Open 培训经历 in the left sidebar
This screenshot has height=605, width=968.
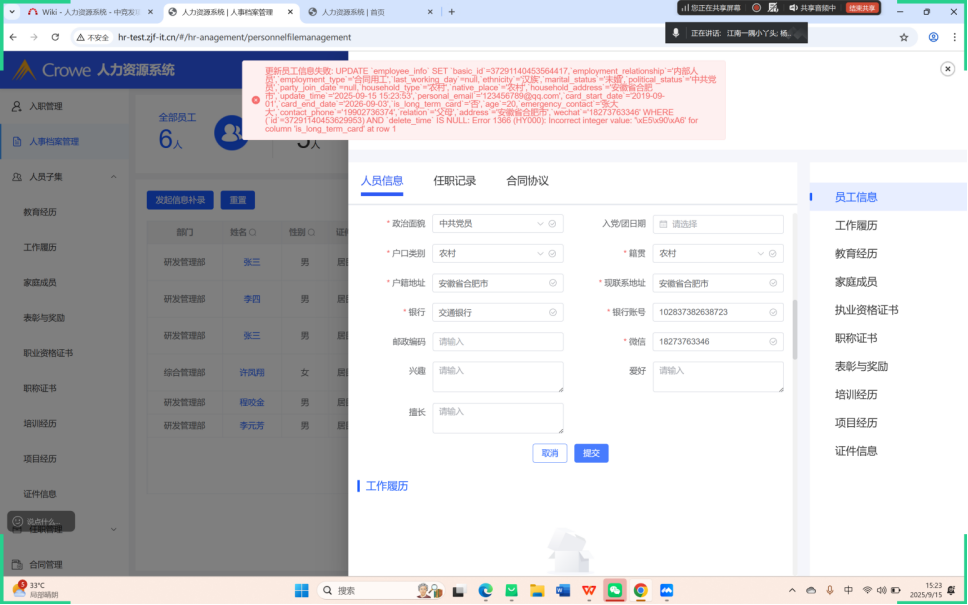(40, 423)
